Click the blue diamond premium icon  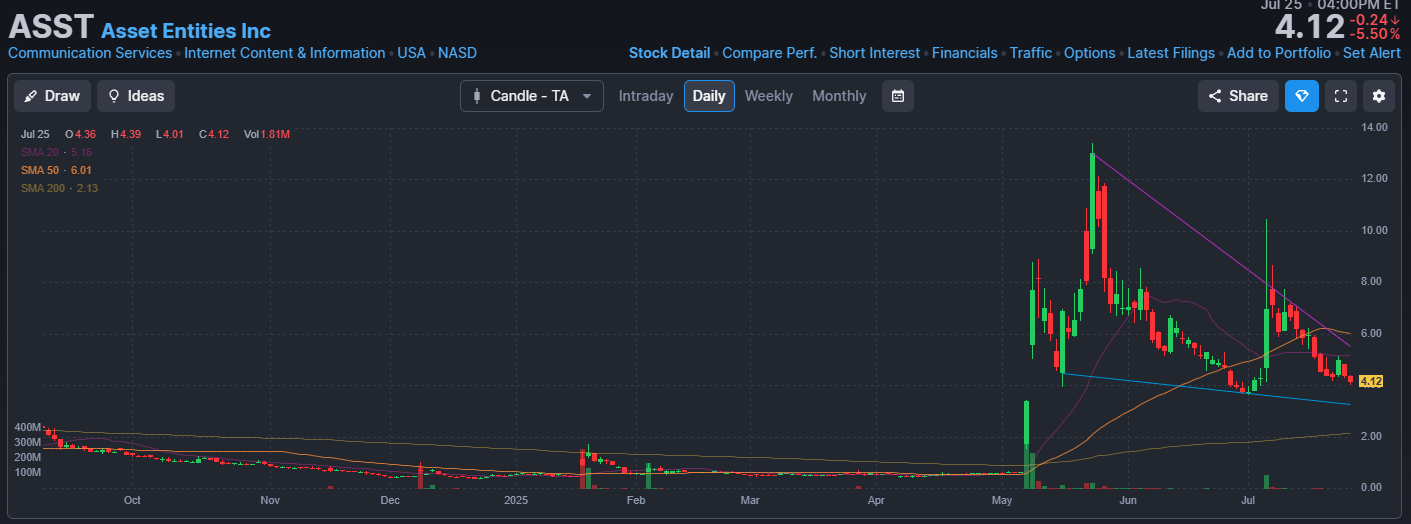(x=1301, y=96)
